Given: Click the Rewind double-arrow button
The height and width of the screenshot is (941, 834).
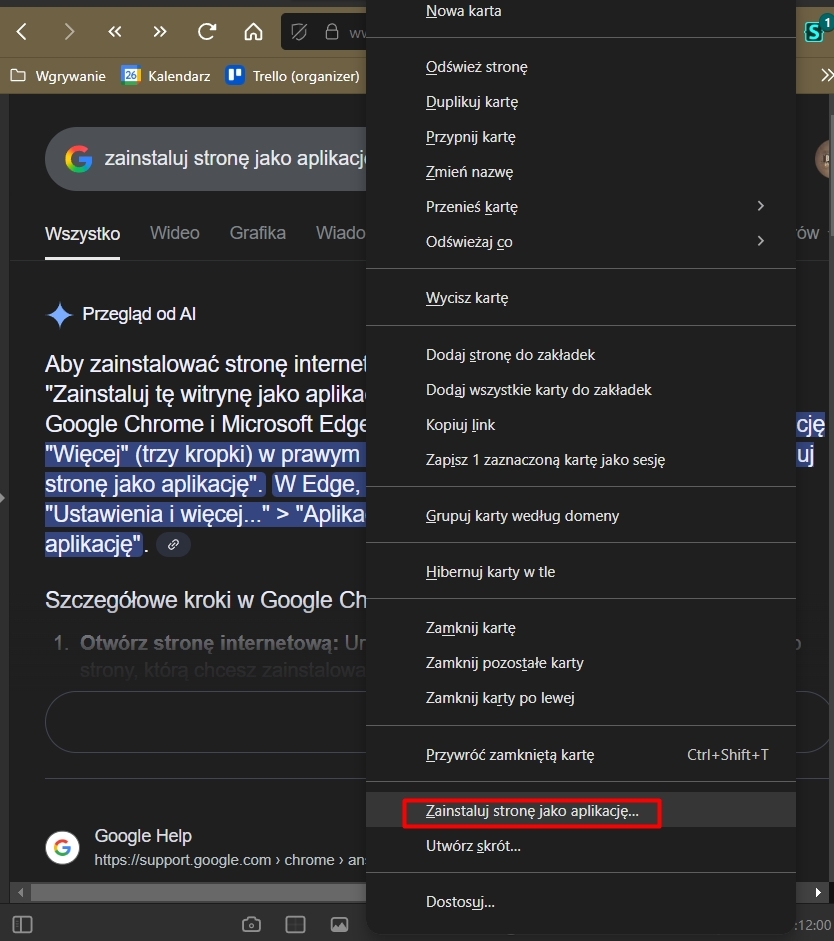Looking at the screenshot, I should 115,32.
